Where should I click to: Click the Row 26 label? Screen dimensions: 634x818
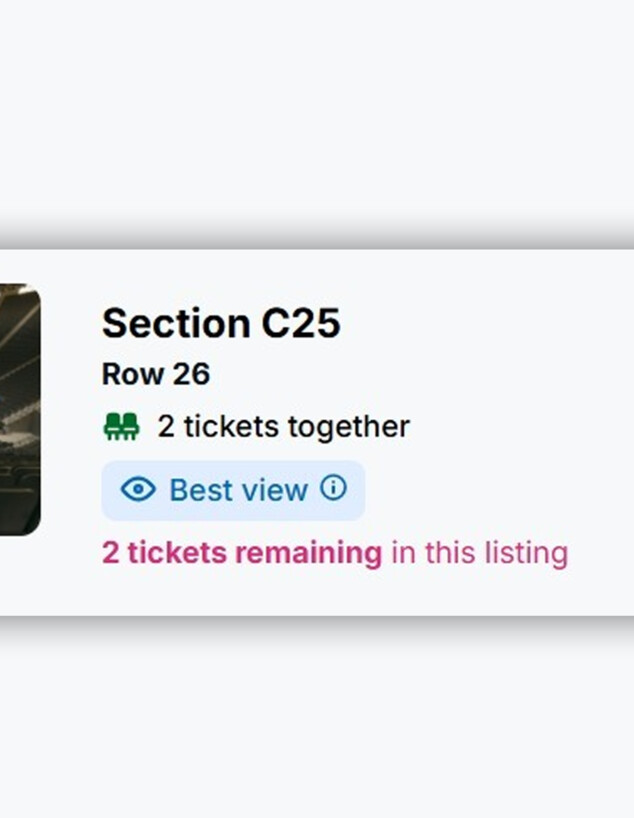click(155, 374)
